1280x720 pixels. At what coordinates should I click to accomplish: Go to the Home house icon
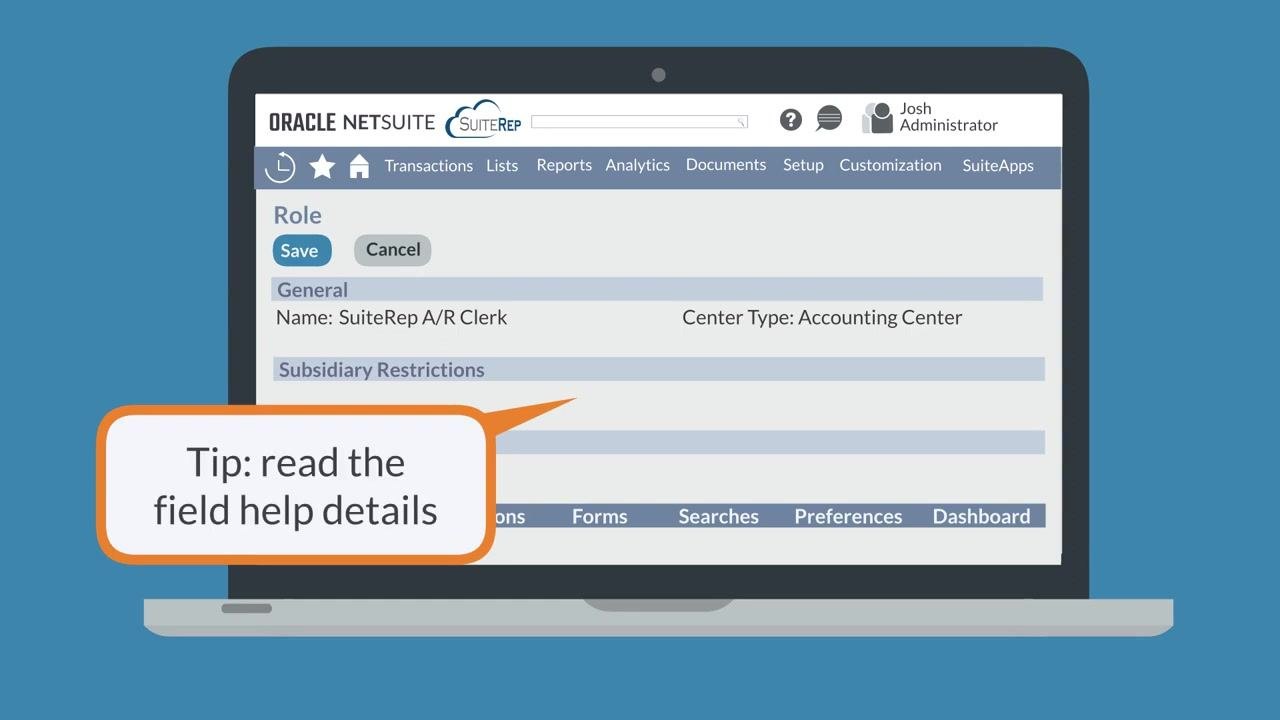tap(359, 166)
